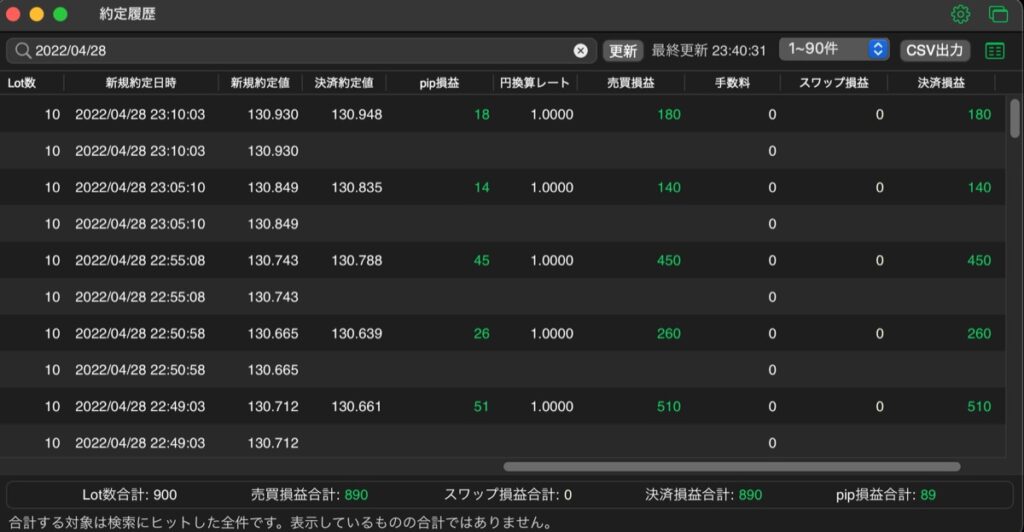Click 決済損益 value 450
This screenshot has height=532, width=1024.
tap(979, 260)
